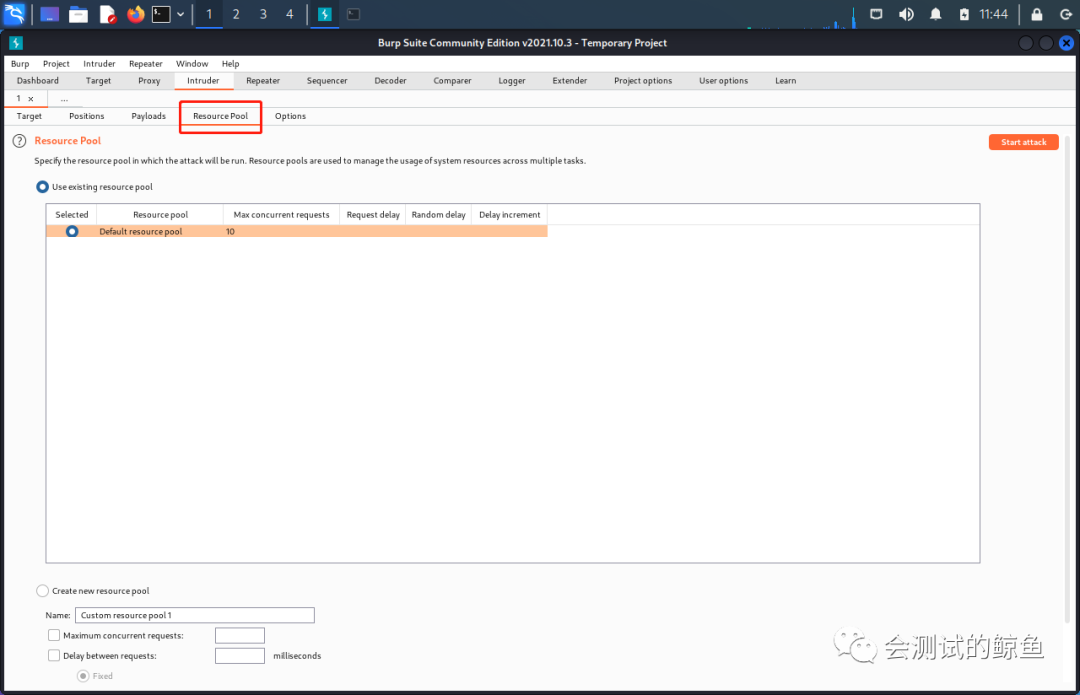Sort by Request delay column header
This screenshot has height=695, width=1080.
click(x=373, y=215)
